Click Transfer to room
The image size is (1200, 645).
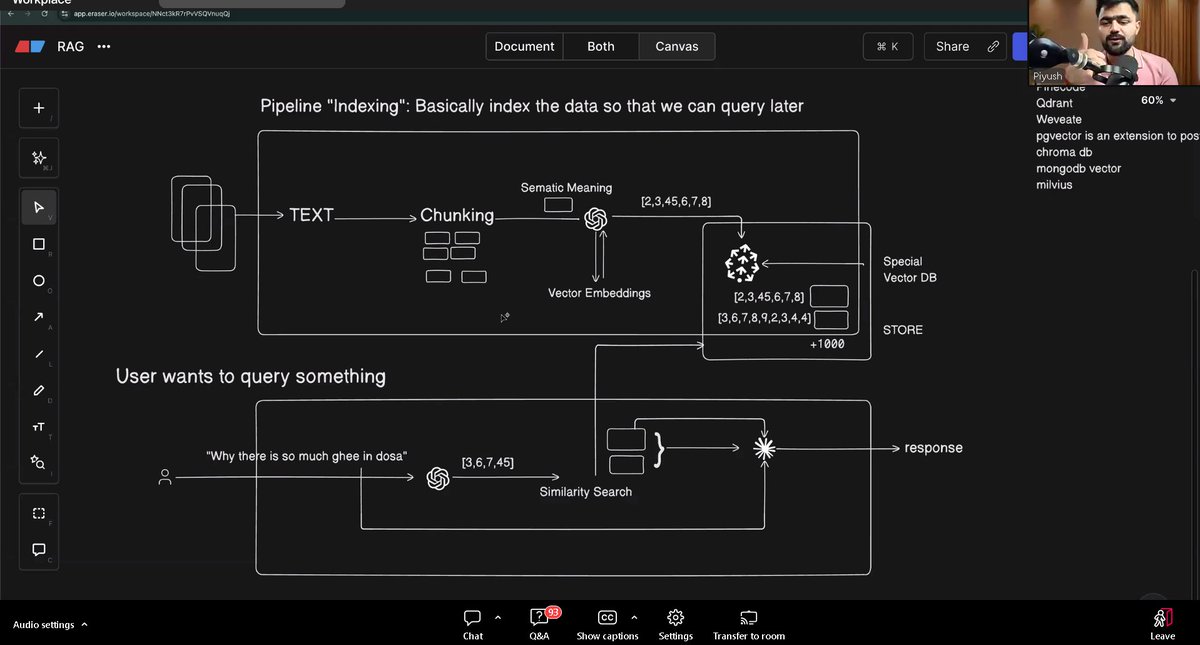(749, 624)
